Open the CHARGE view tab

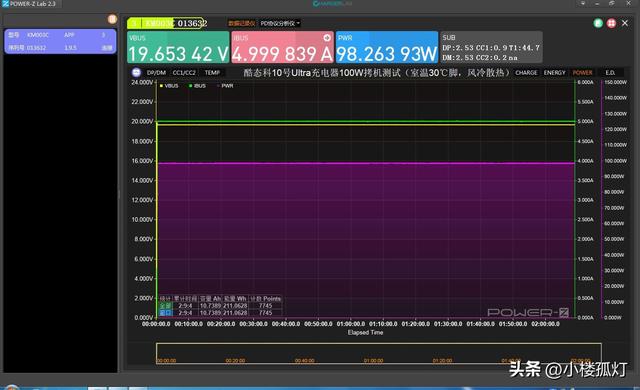pos(526,73)
